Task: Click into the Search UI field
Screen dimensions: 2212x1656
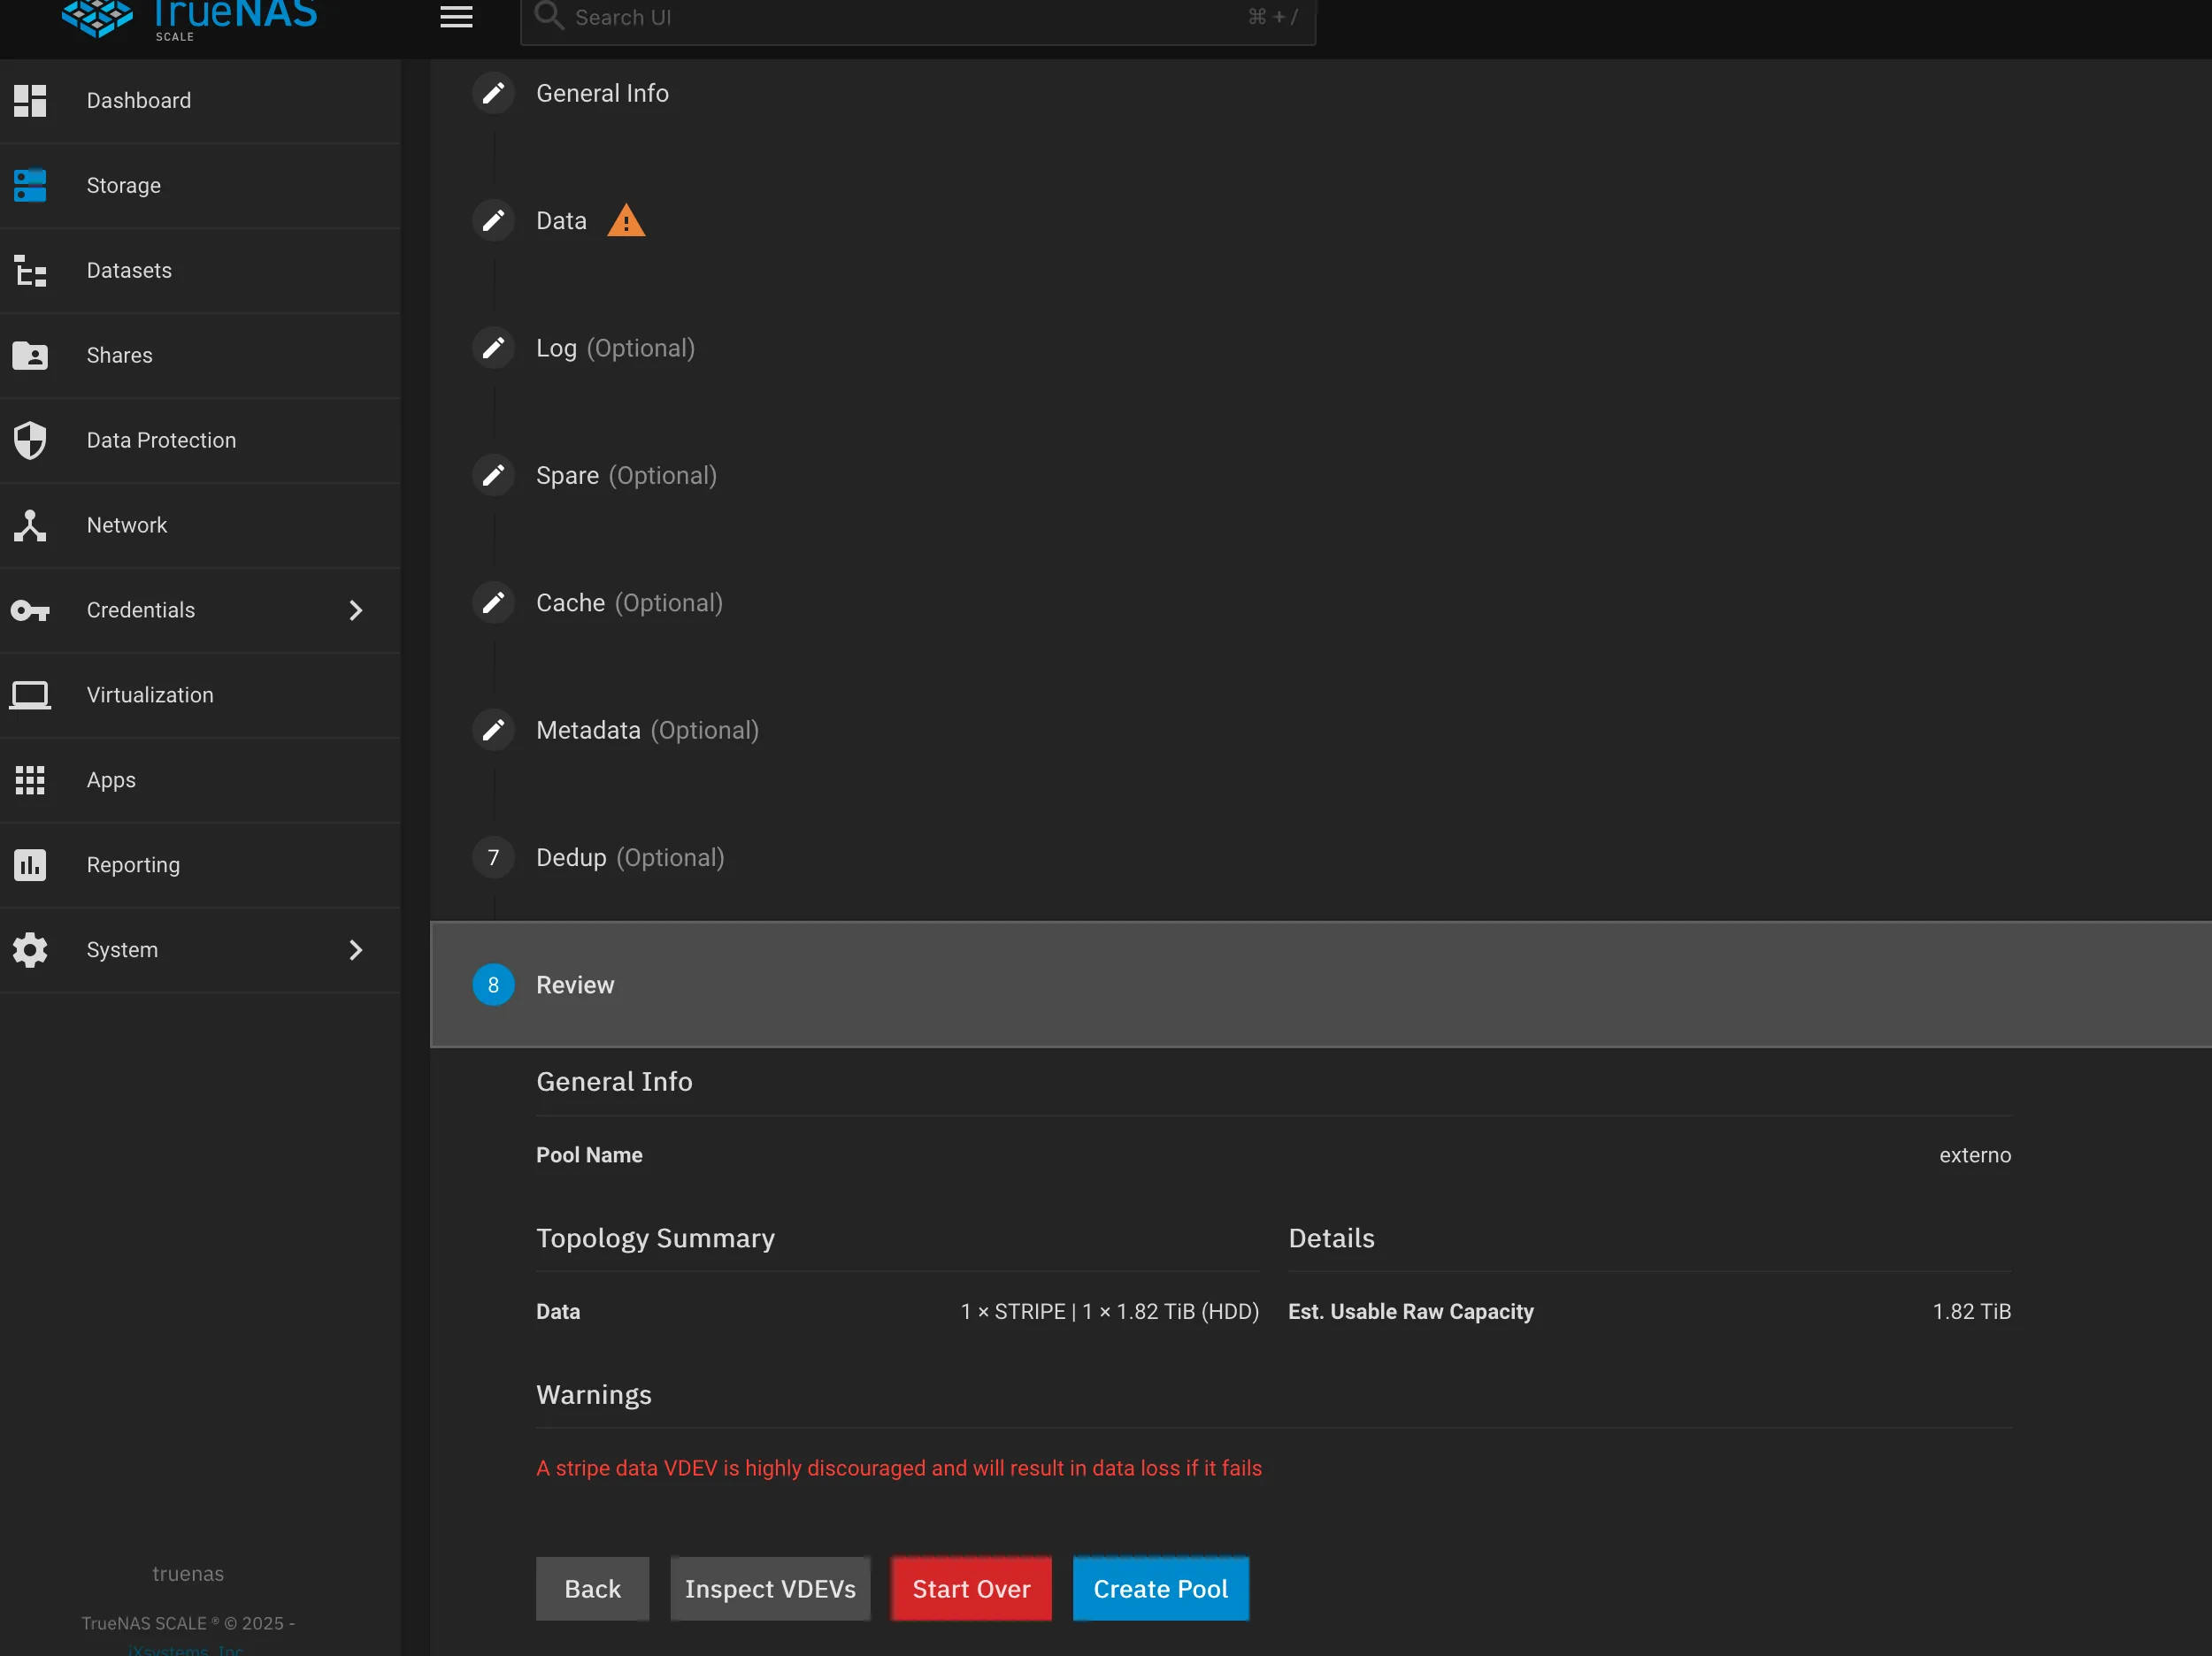Action: 900,17
